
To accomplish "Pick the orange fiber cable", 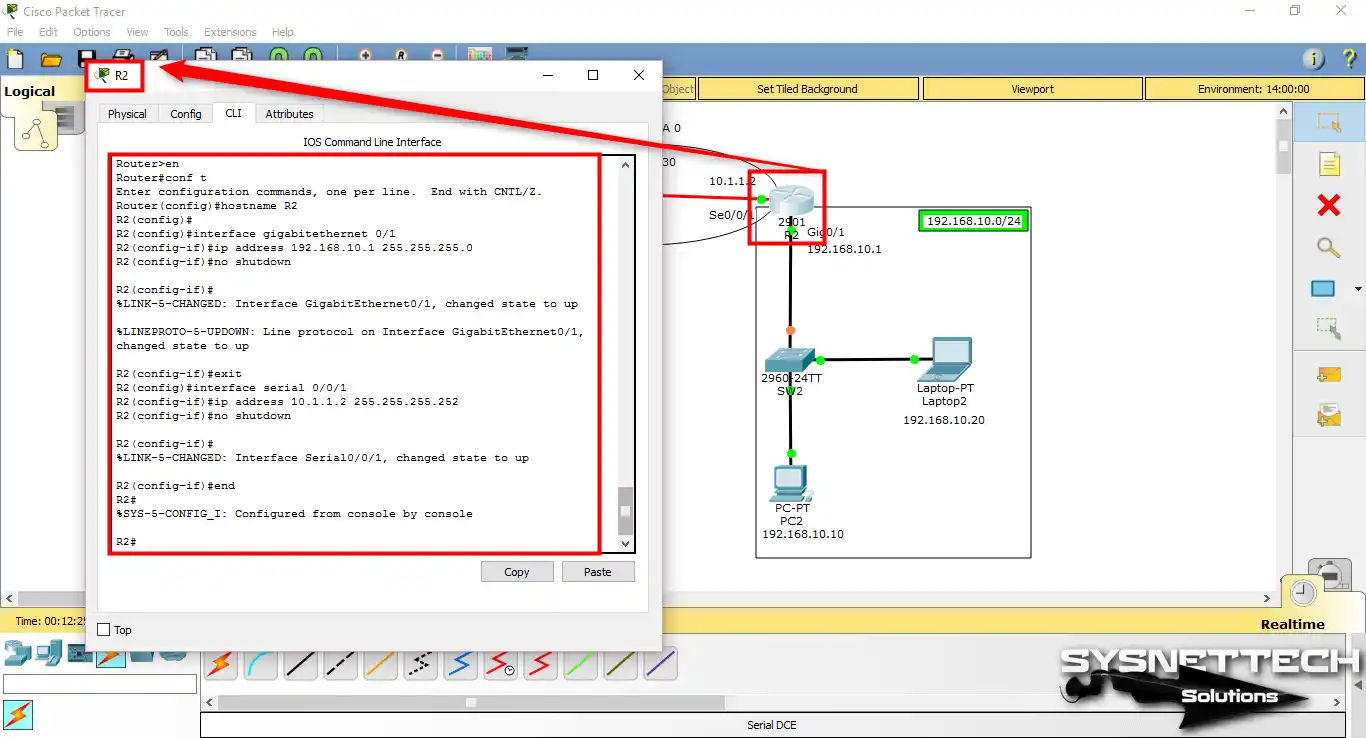I will click(380, 663).
